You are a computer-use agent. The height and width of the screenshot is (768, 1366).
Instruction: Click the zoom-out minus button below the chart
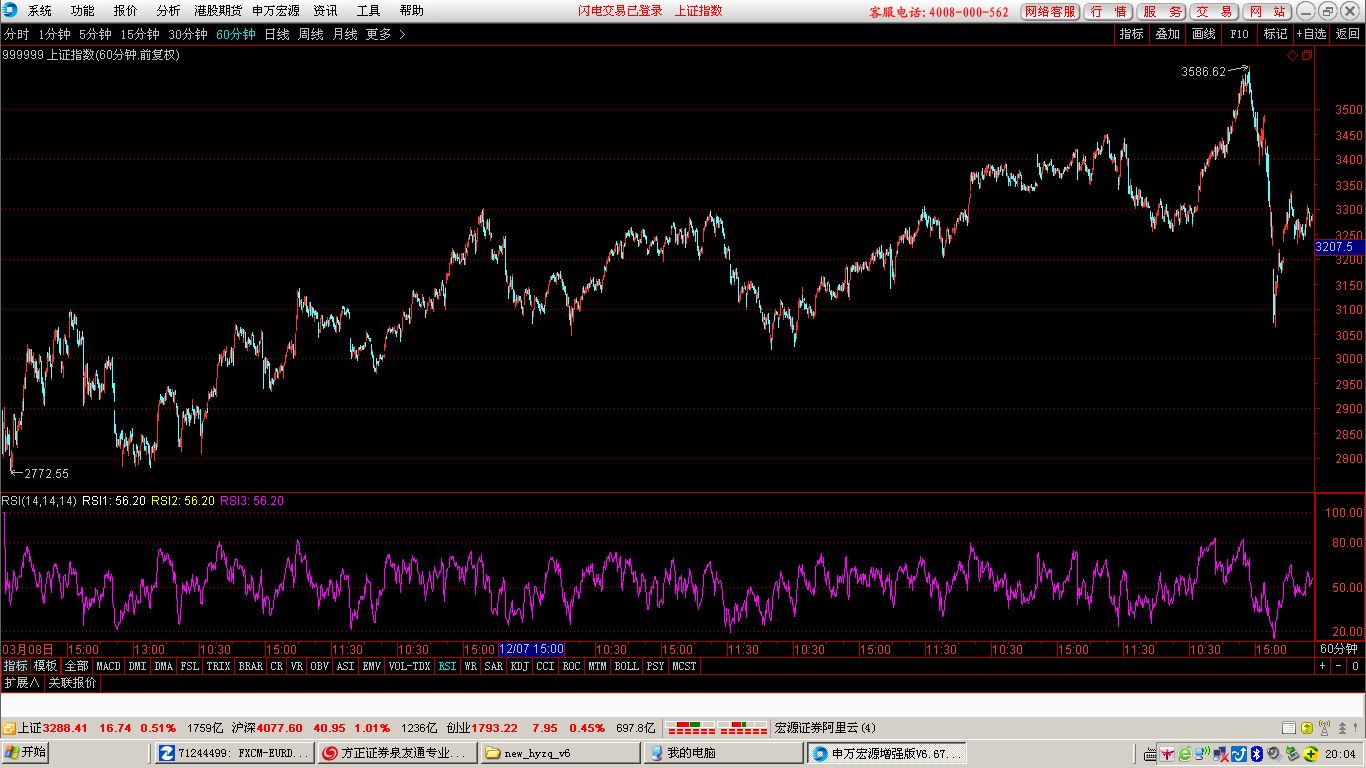1338,666
